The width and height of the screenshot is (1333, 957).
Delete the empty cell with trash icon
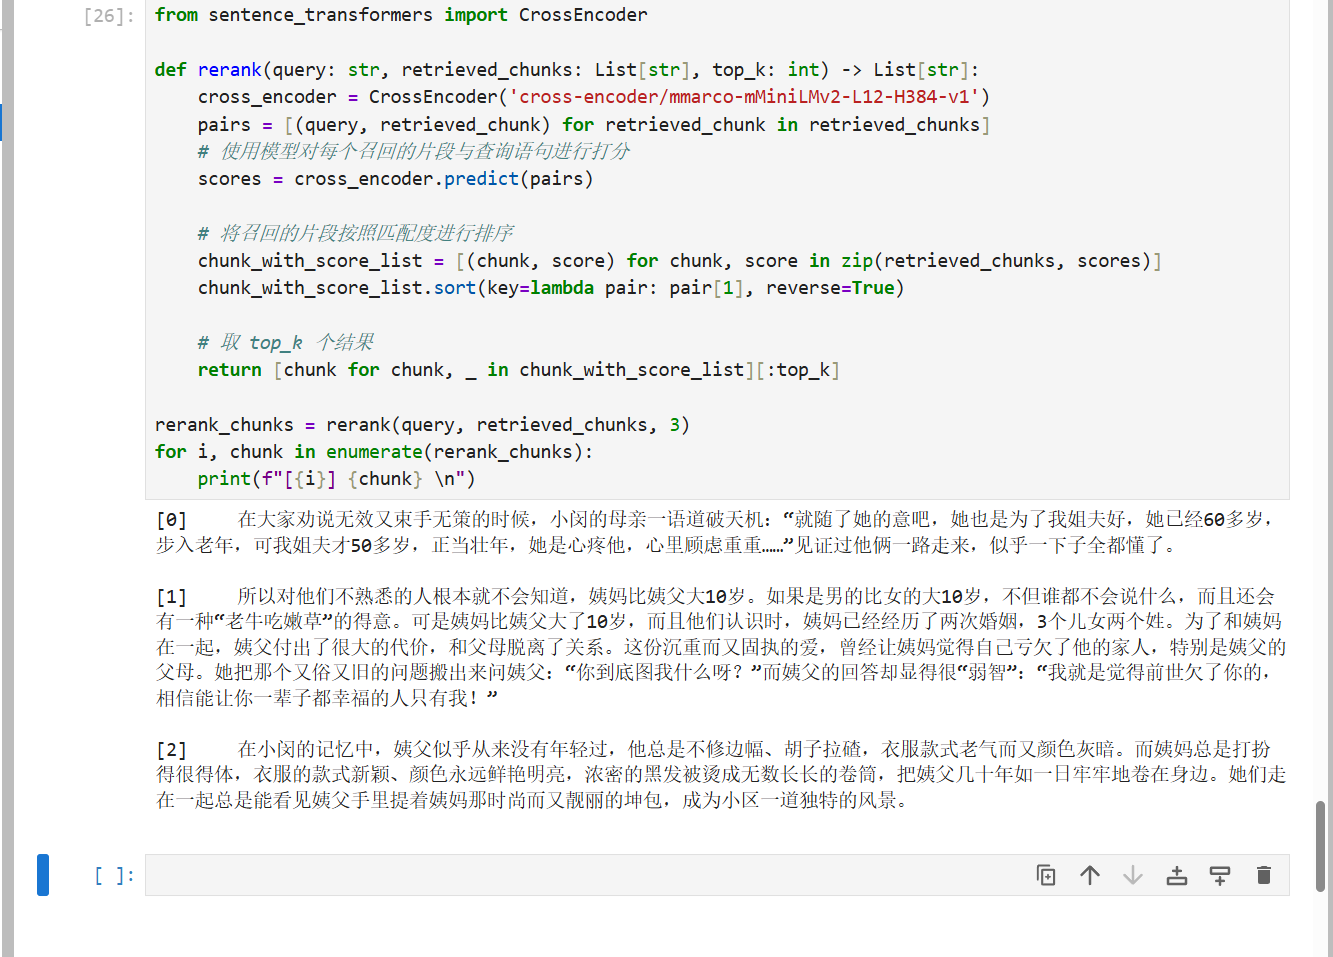click(x=1264, y=876)
